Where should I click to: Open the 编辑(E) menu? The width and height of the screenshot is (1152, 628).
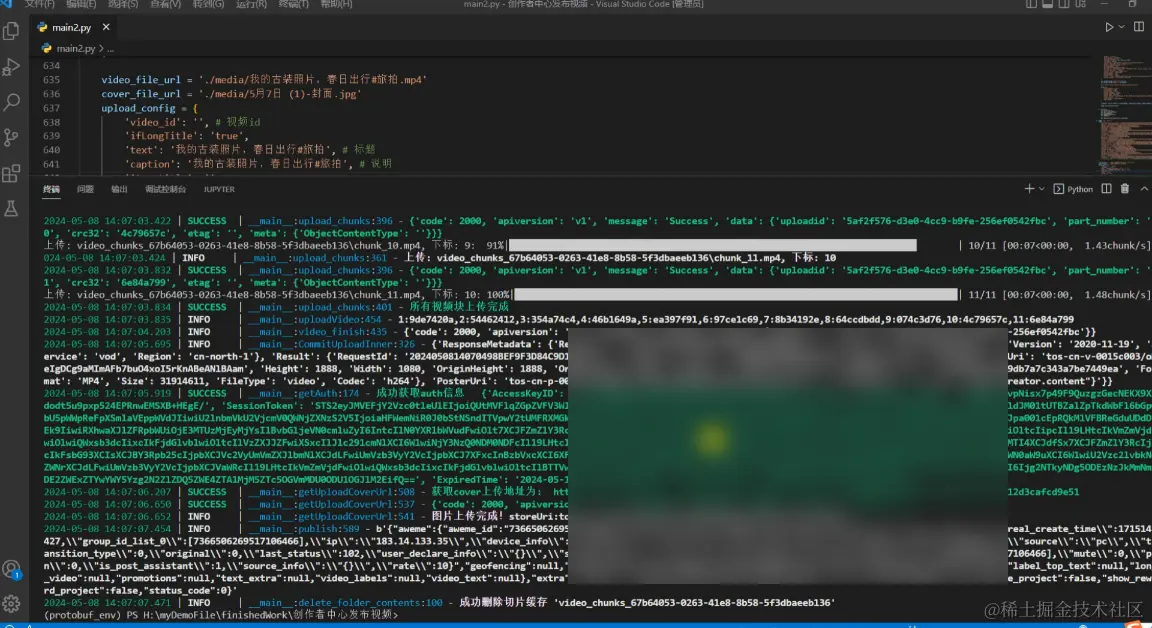click(81, 4)
